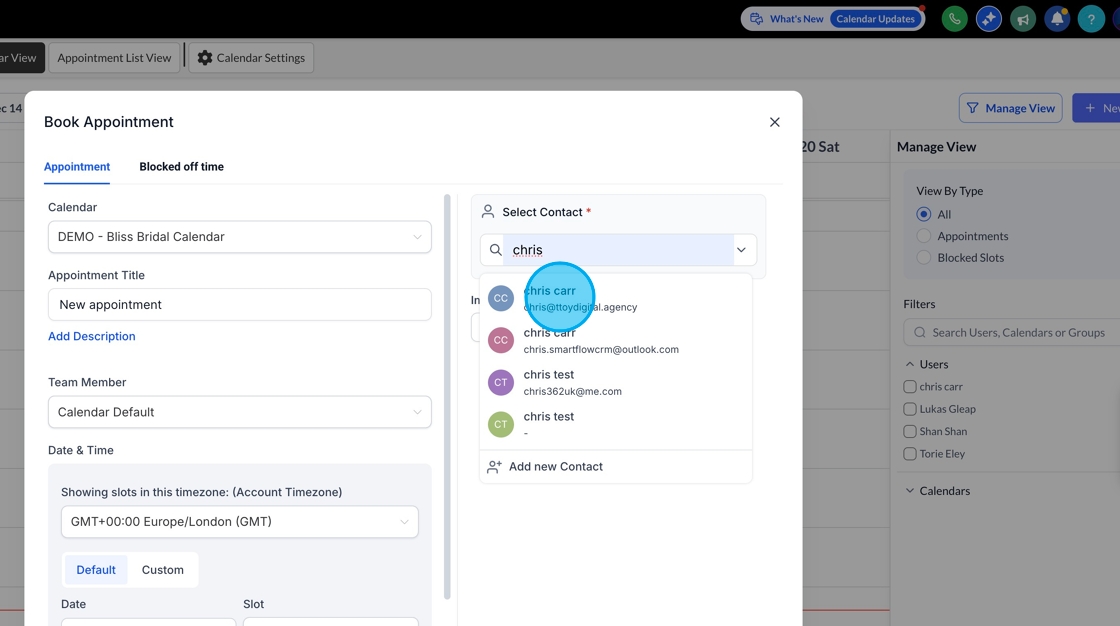This screenshot has height=626, width=1120.
Task: Click the What's New label
Action: [x=796, y=19]
